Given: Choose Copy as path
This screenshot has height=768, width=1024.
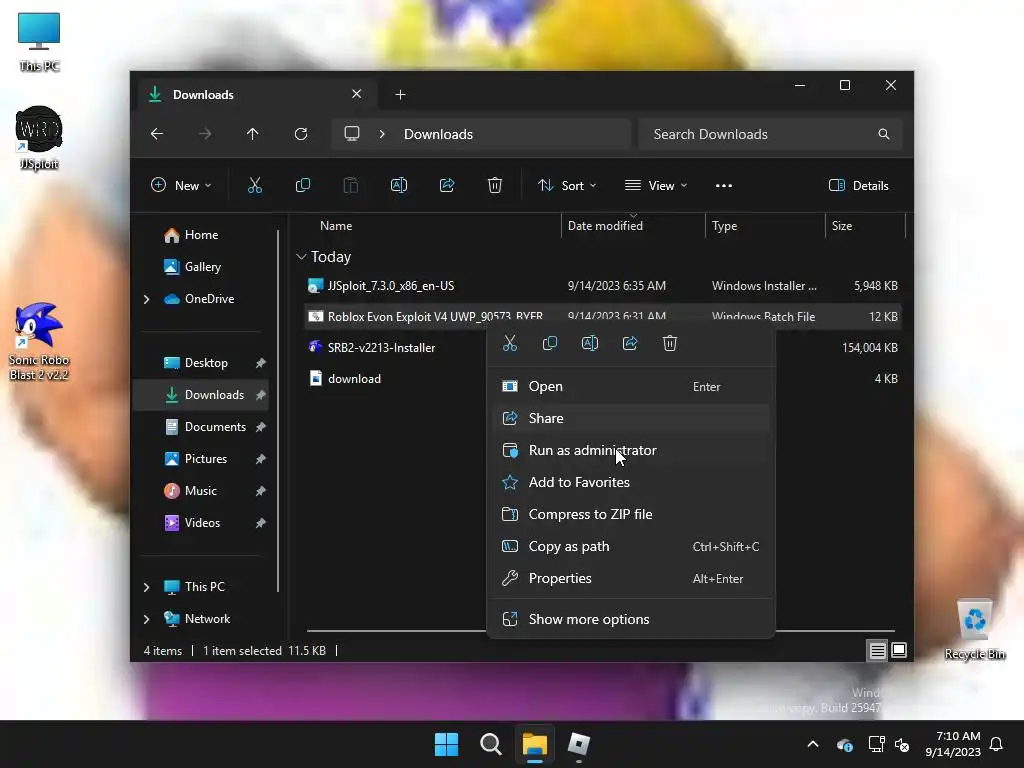Looking at the screenshot, I should pos(631,547).
